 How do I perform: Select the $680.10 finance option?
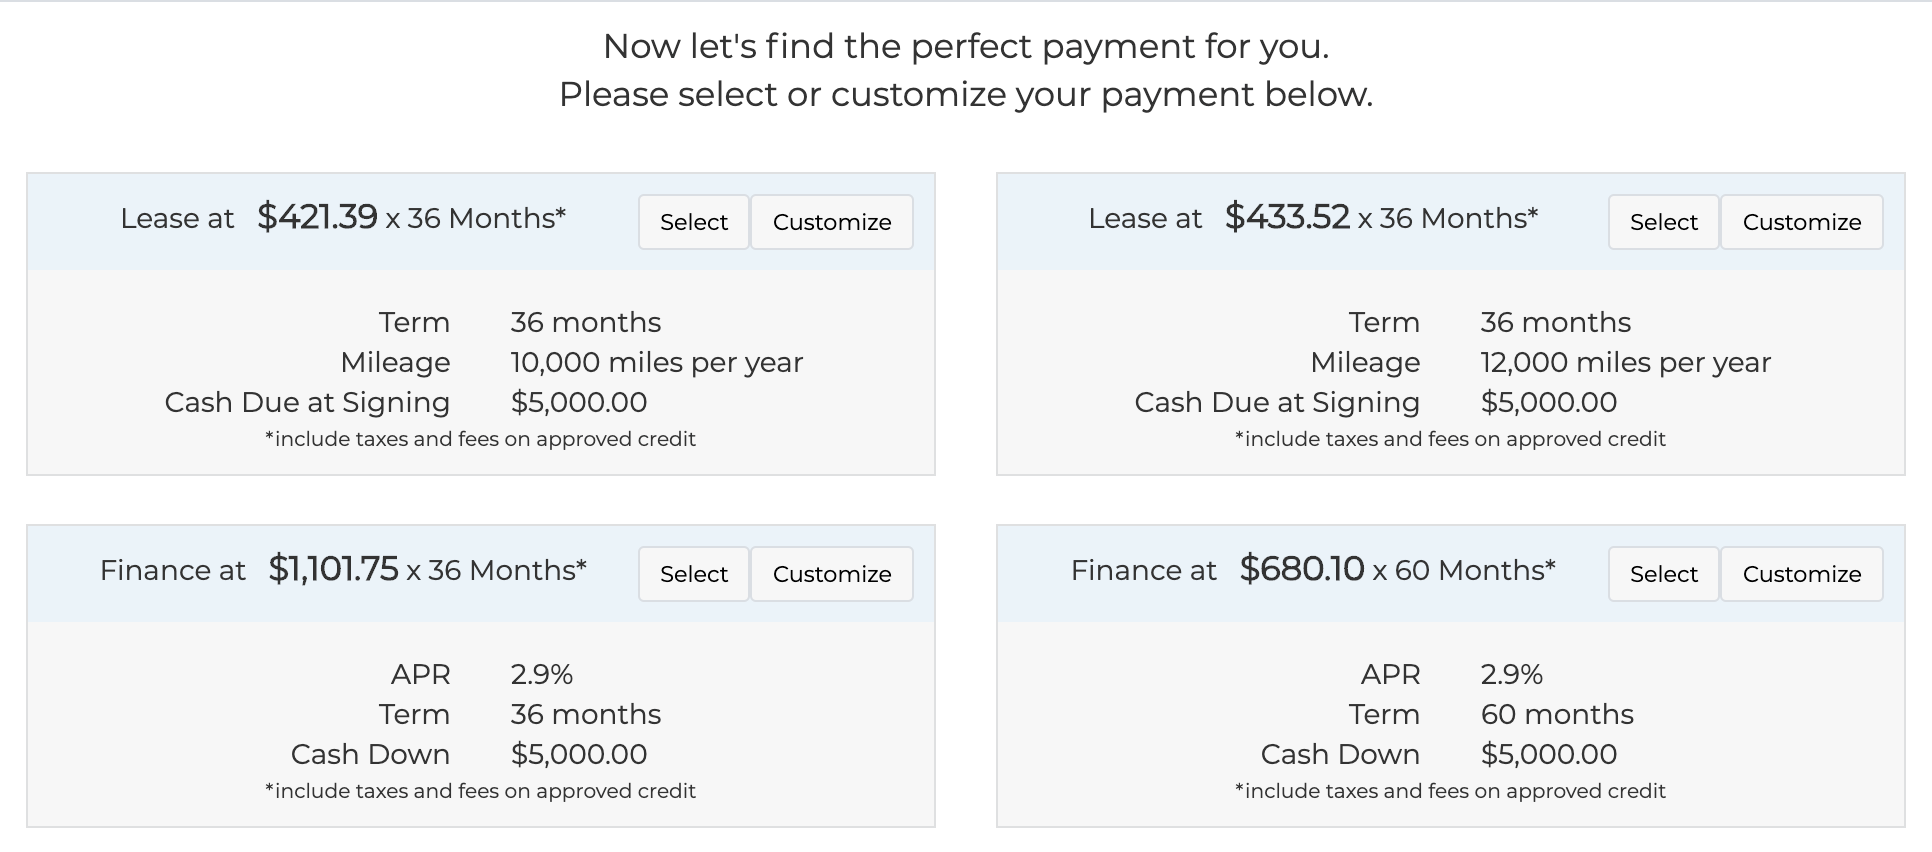pyautogui.click(x=1664, y=574)
